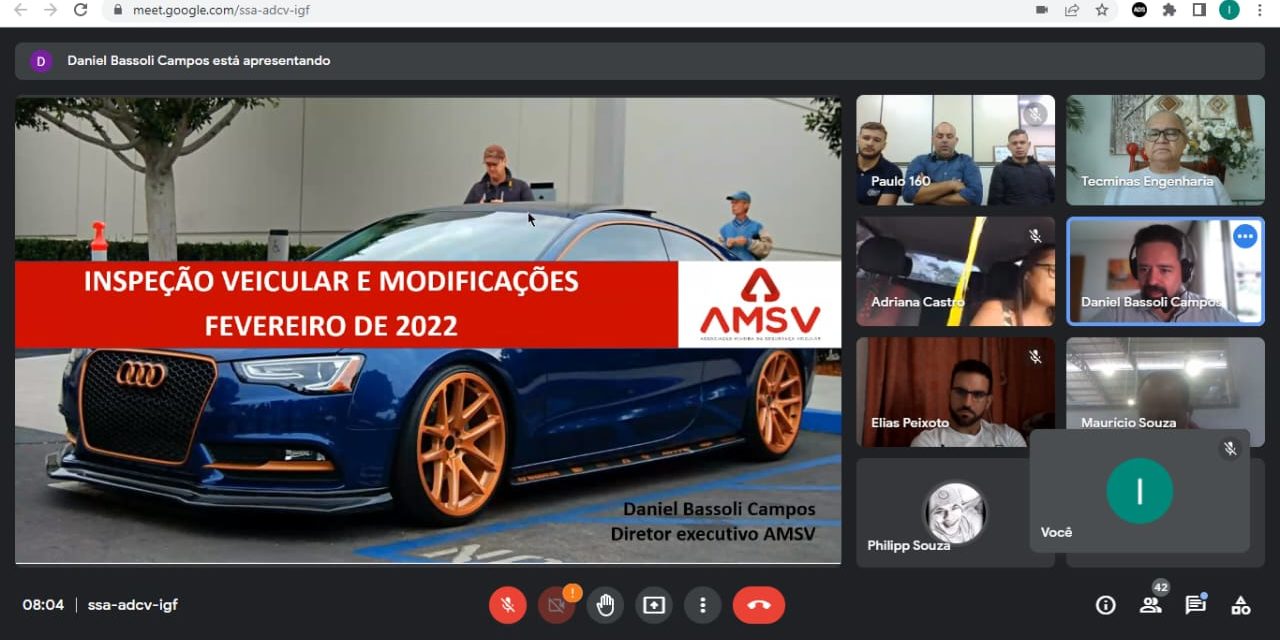Click the Tecminas Engenharia participant tile

click(1165, 150)
